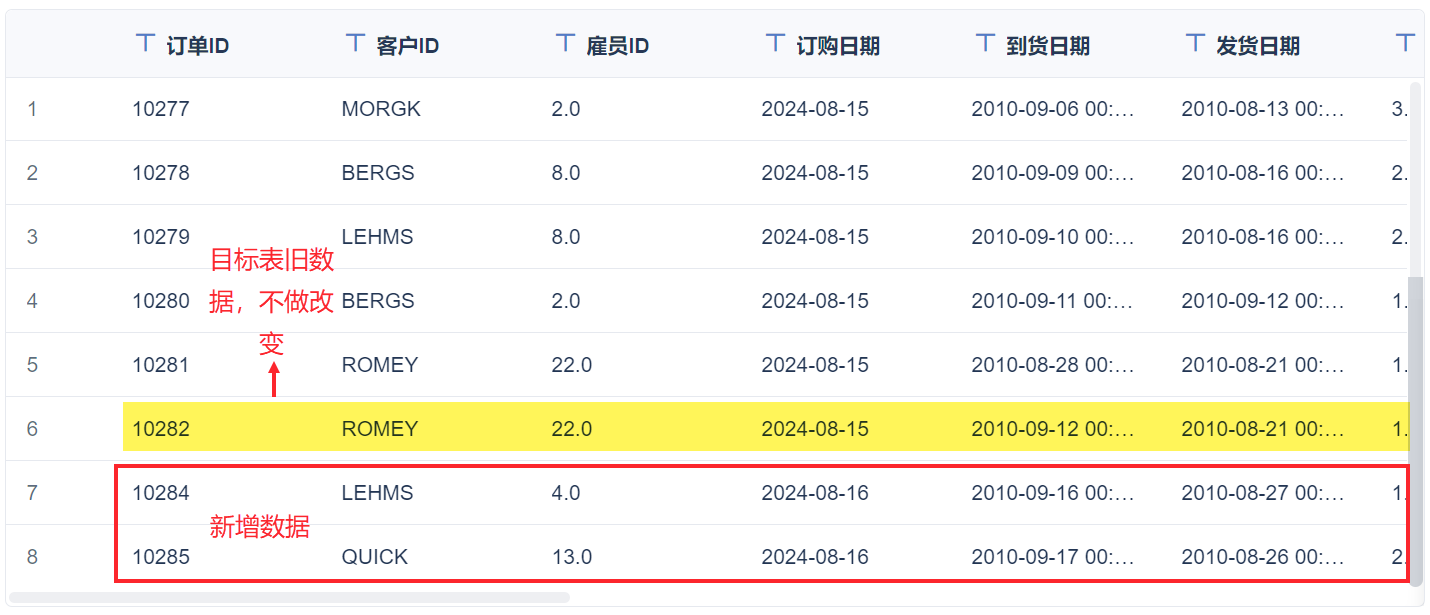
Task: Select the 订单ID column header
Action: pos(198,46)
